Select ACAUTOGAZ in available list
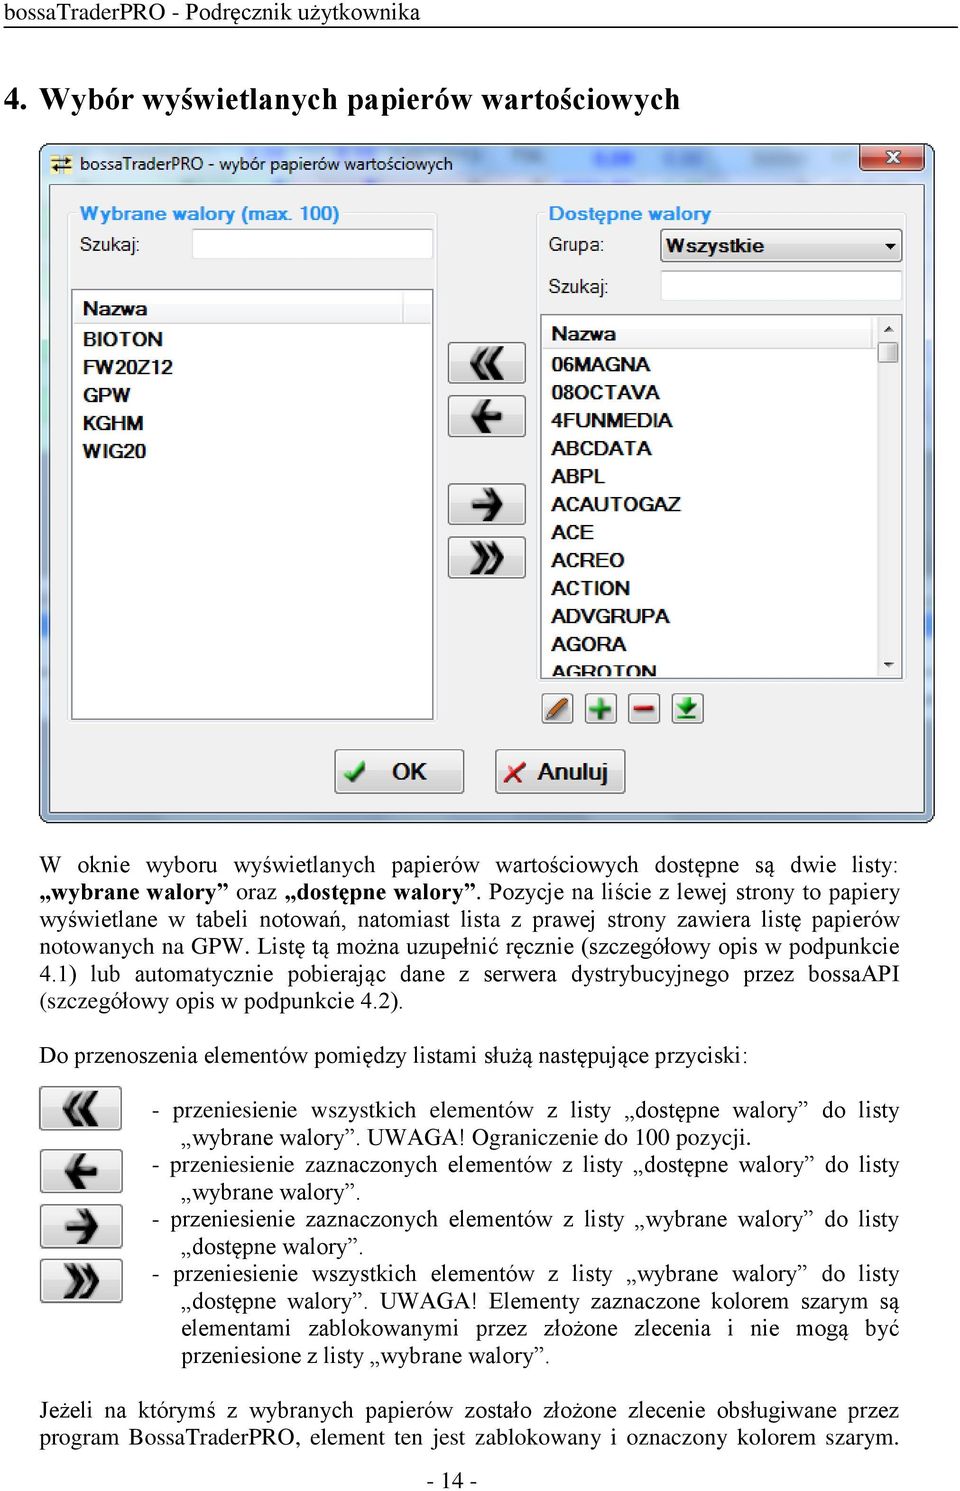The height and width of the screenshot is (1491, 960). point(616,504)
